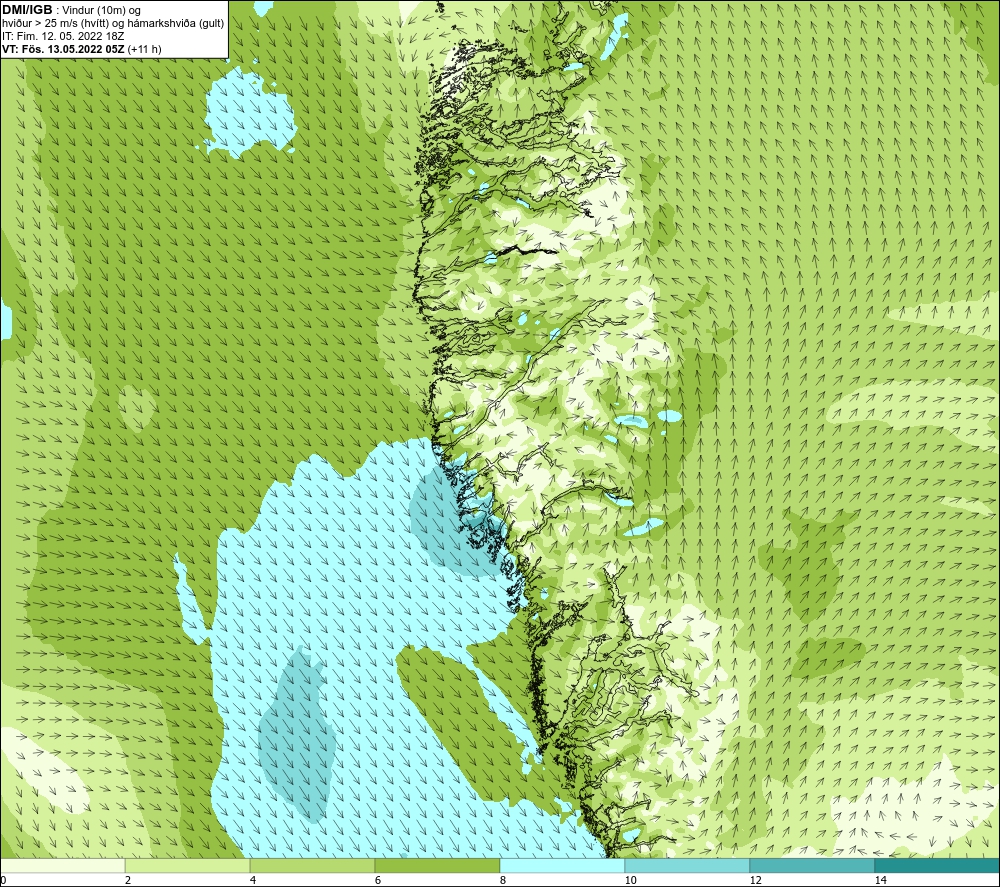Click the 'IT: Fim. 12. 05. 2022 18Z' line
Image resolution: width=1000 pixels, height=887 pixels.
coord(62,36)
